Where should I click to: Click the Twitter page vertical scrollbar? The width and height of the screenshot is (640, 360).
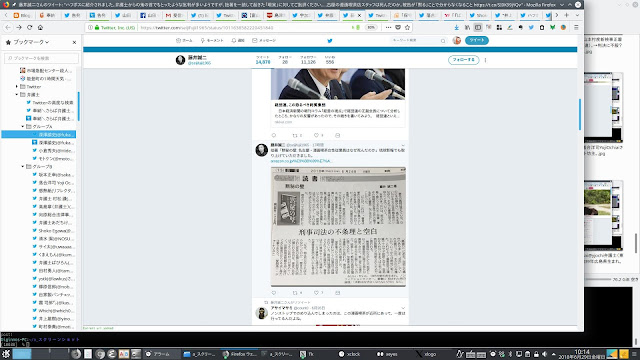click(x=580, y=115)
